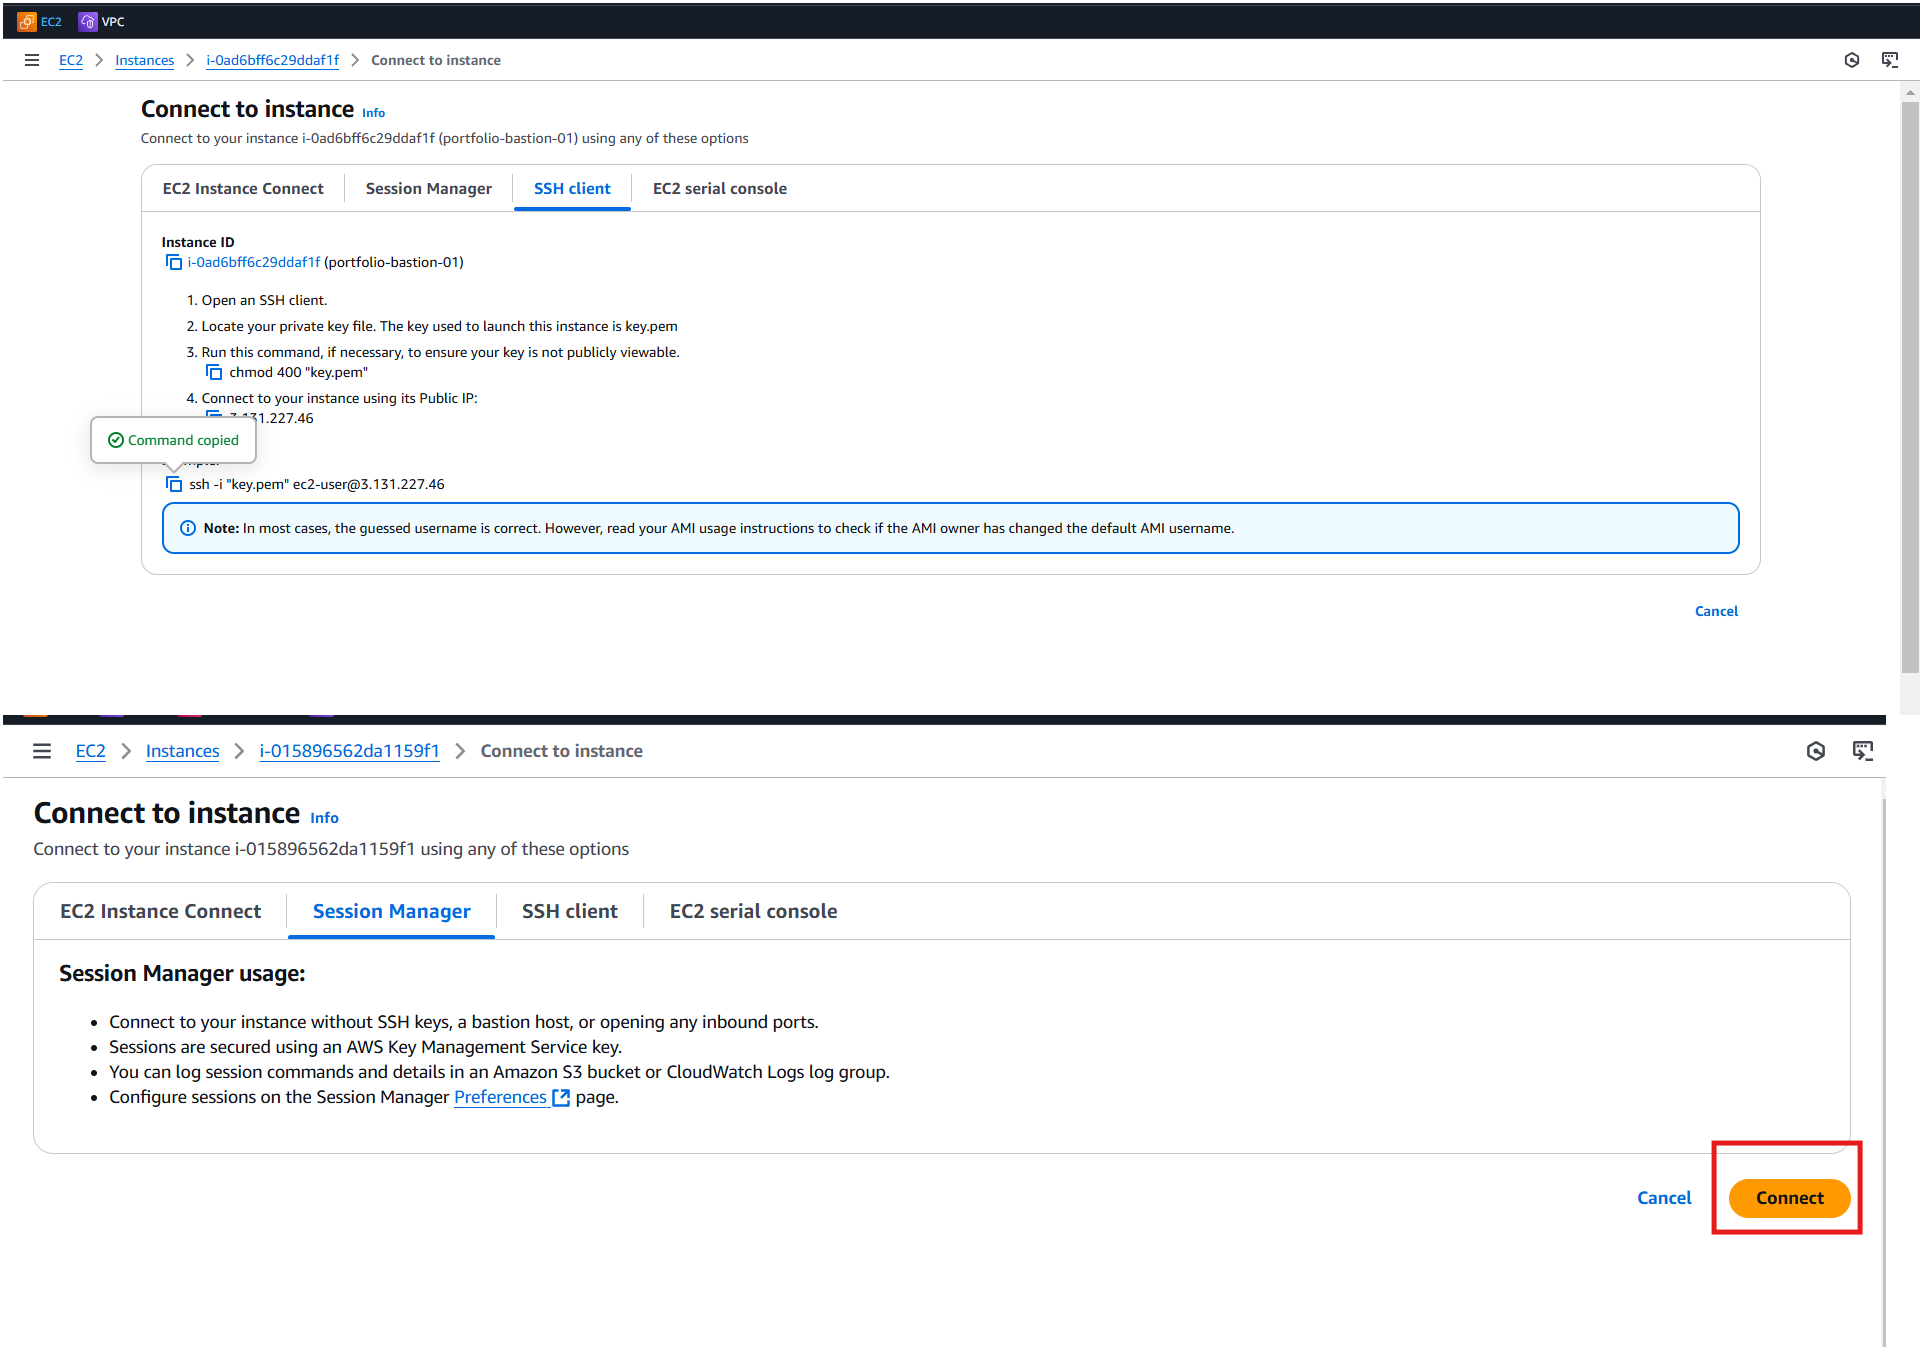Switch to Session Manager tab in top window
The width and height of the screenshot is (1922, 1349).
429,188
